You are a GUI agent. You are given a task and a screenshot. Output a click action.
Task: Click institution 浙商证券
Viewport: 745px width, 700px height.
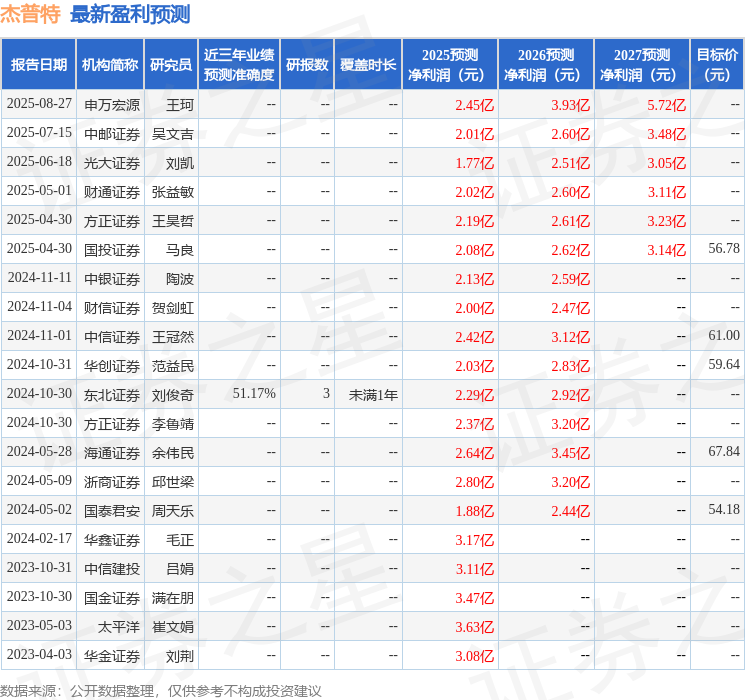pos(112,482)
